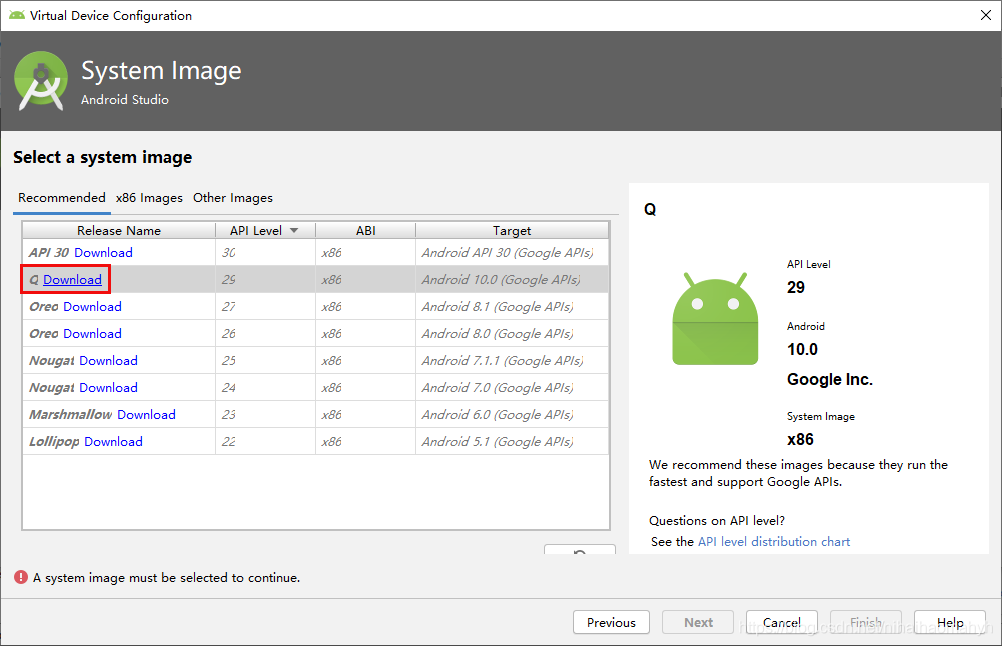The image size is (1002, 646).
Task: Open the API level distribution chart link
Action: [774, 542]
